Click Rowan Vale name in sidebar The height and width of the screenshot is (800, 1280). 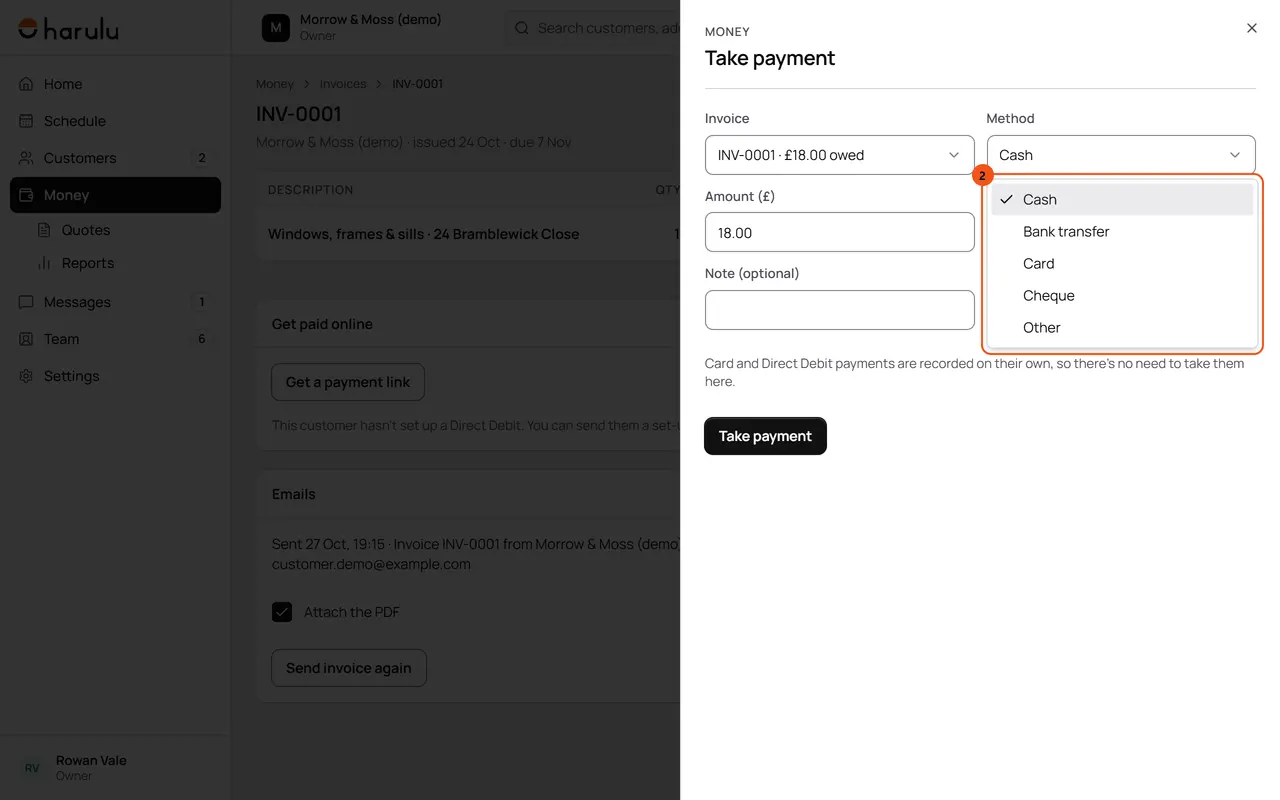91,760
